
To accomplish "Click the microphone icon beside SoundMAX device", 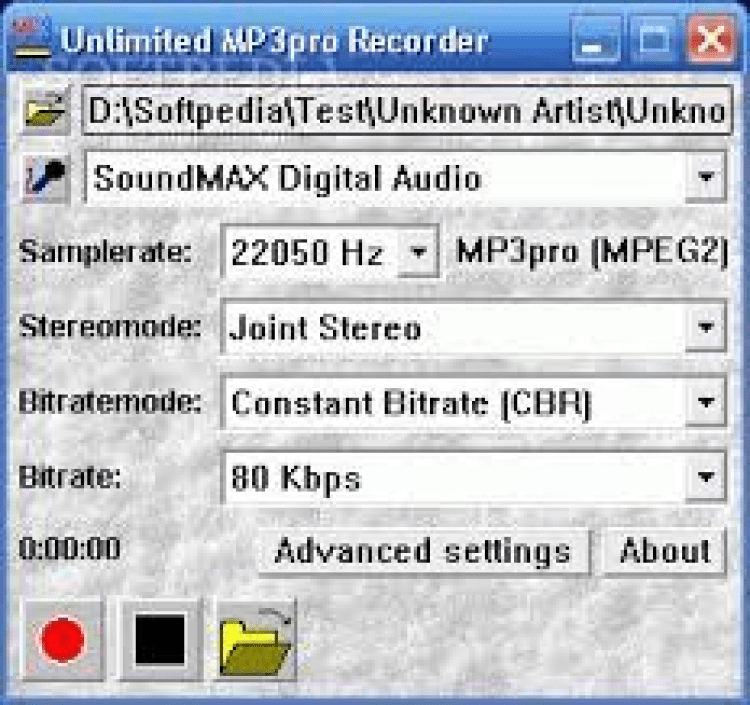I will click(x=45, y=179).
